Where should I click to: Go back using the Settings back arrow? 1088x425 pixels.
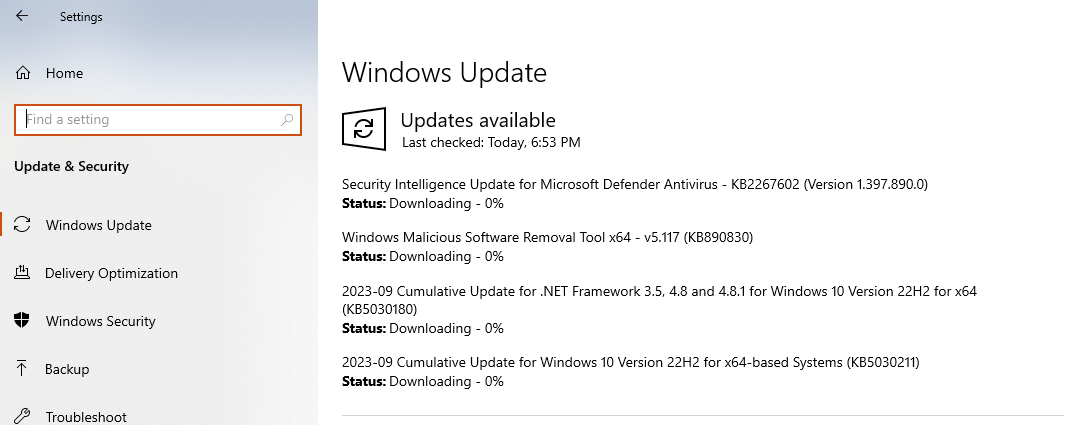(22, 16)
